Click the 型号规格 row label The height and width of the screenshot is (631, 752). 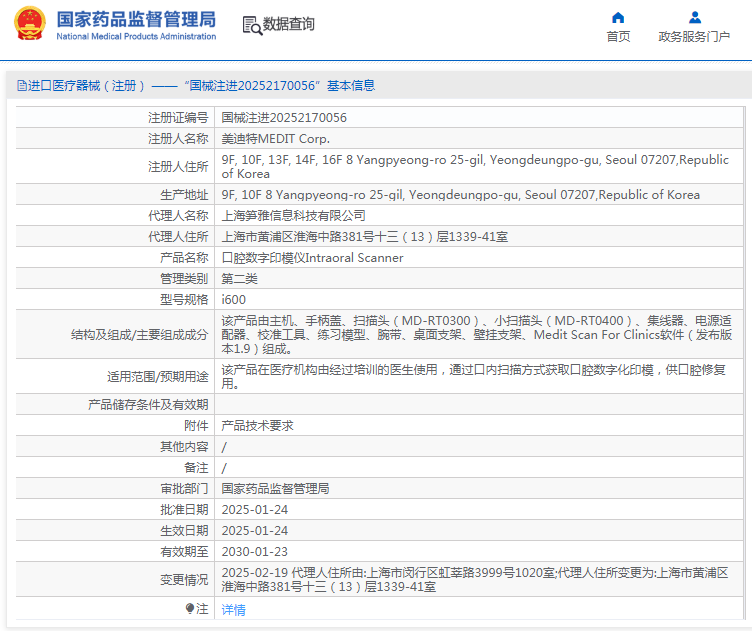click(184, 300)
